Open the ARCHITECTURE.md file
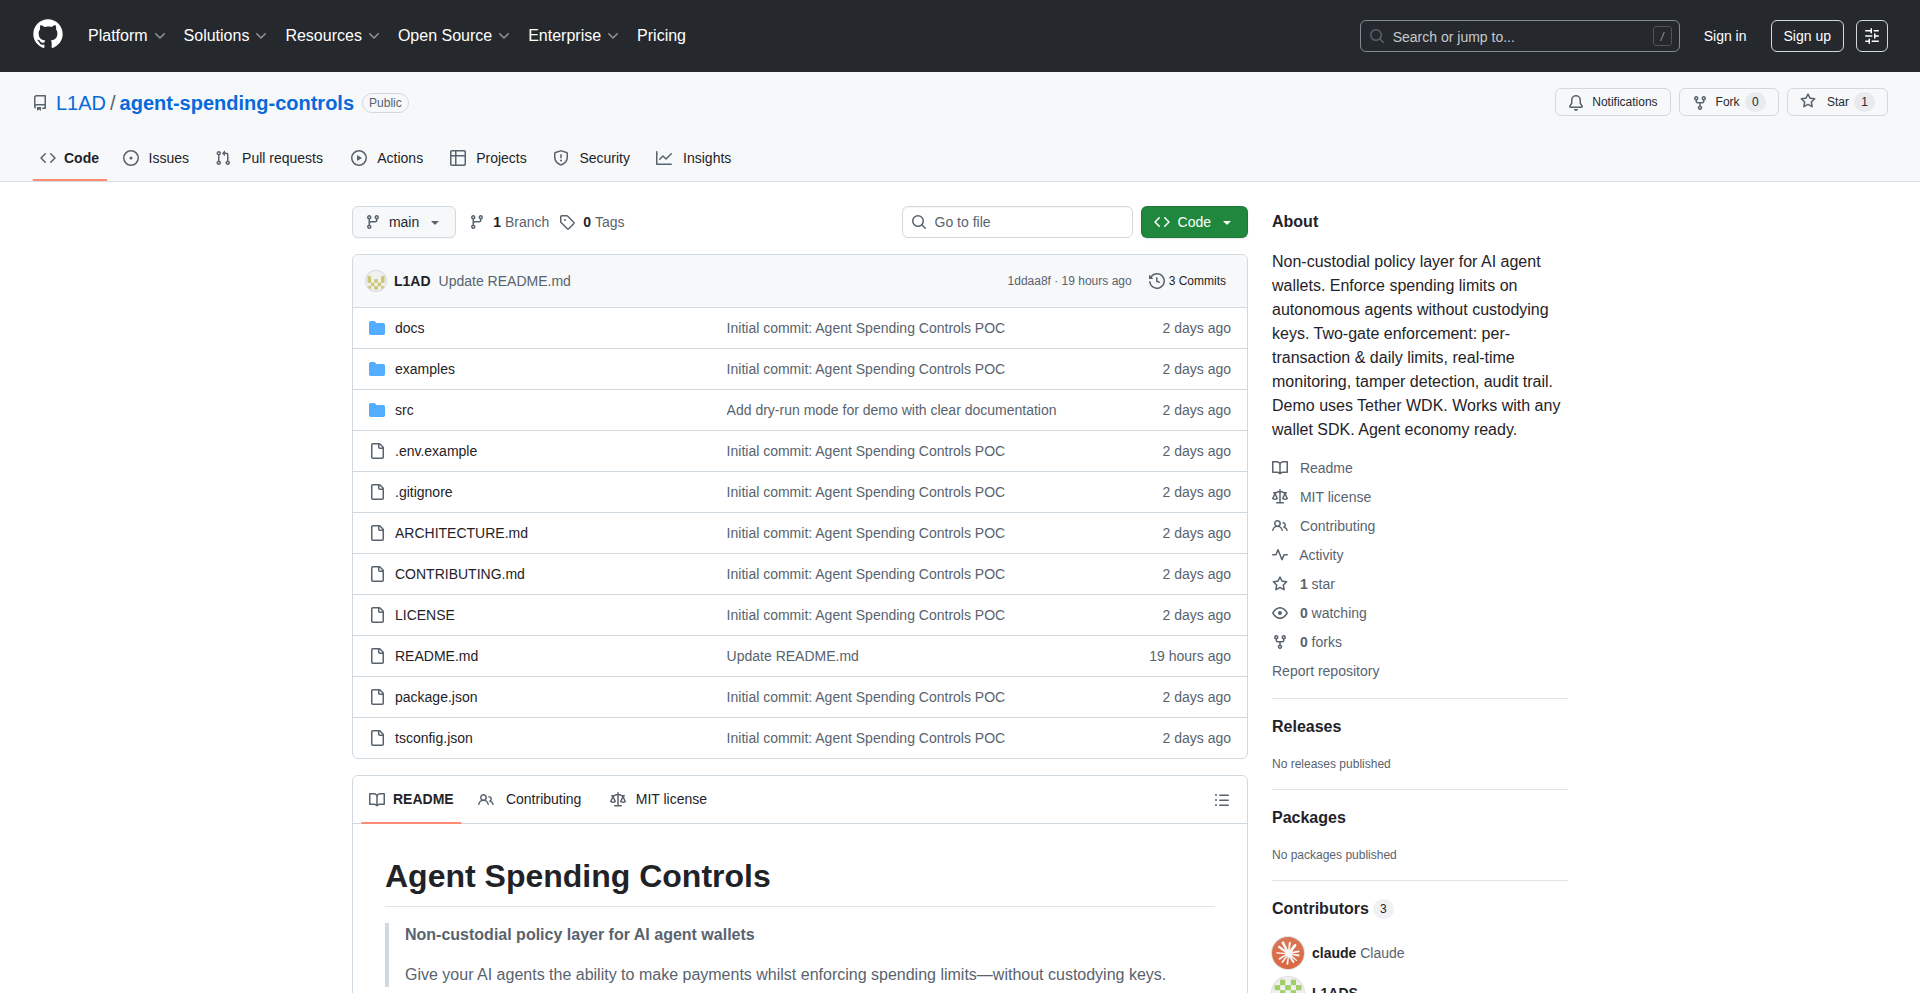Viewport: 1920px width, 993px height. (461, 533)
